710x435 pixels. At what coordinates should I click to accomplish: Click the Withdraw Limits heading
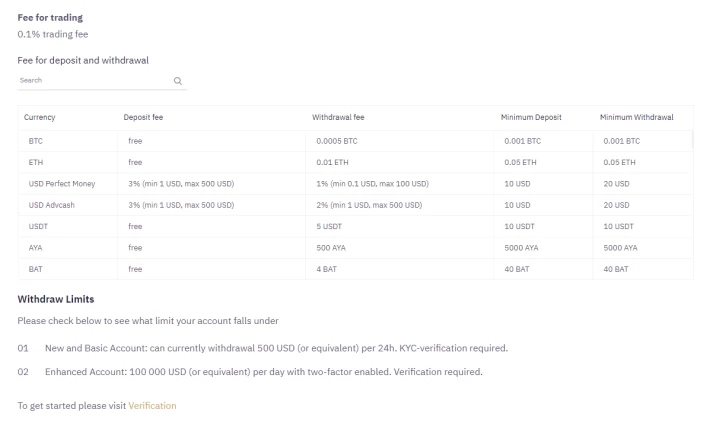56,299
